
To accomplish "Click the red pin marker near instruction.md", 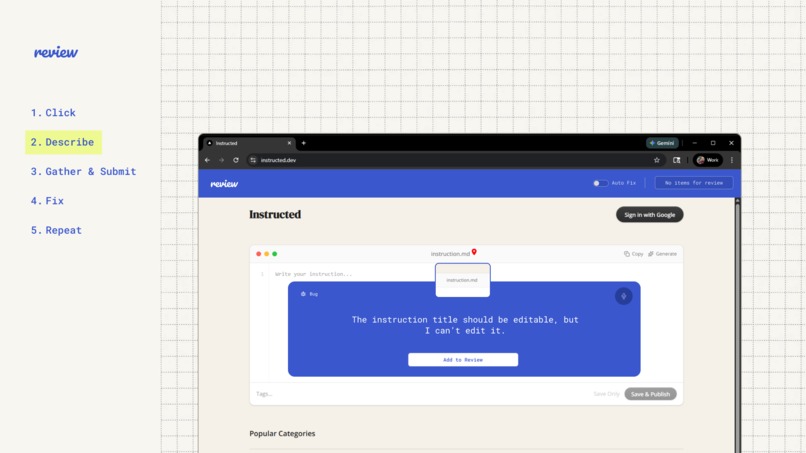I will [474, 252].
